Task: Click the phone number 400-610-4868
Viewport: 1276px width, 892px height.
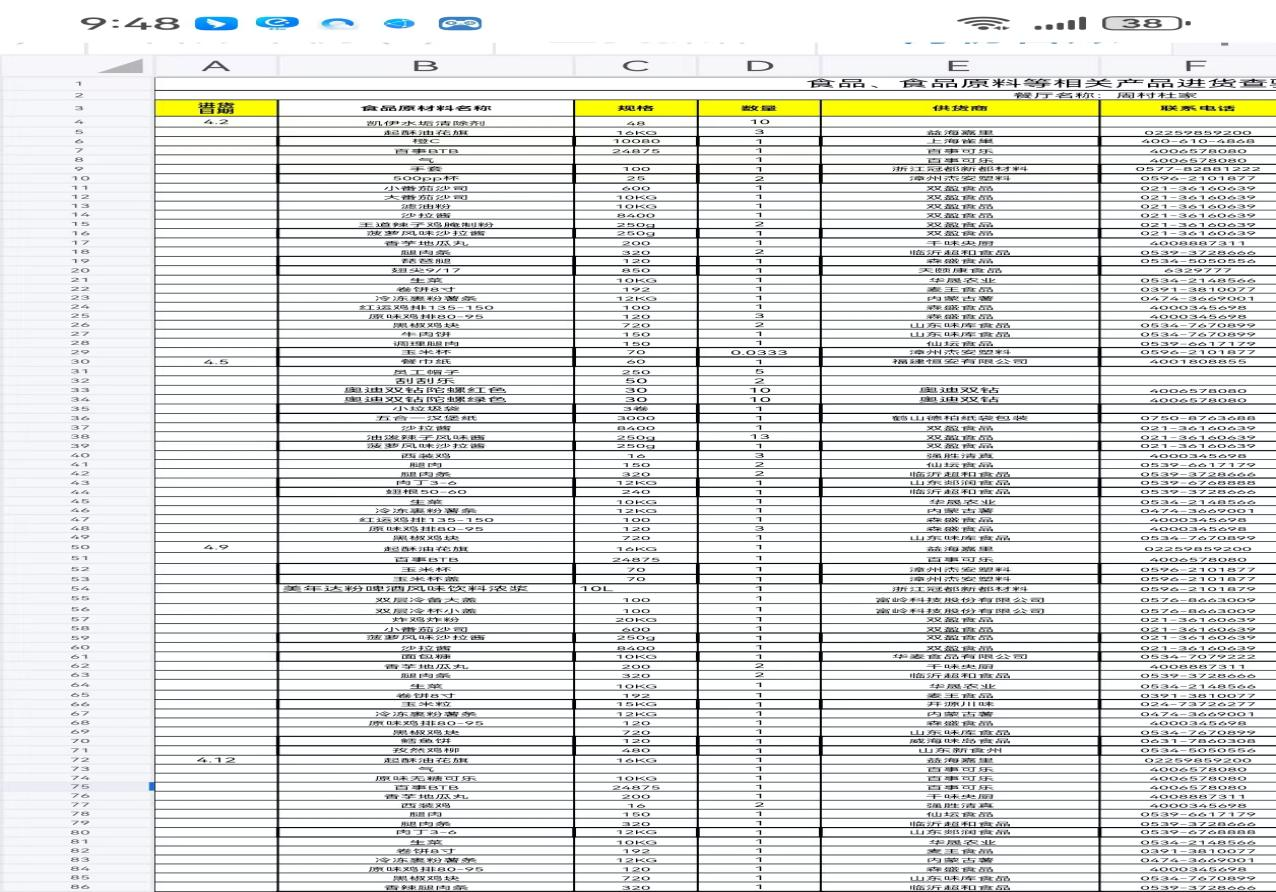Action: coord(1188,141)
